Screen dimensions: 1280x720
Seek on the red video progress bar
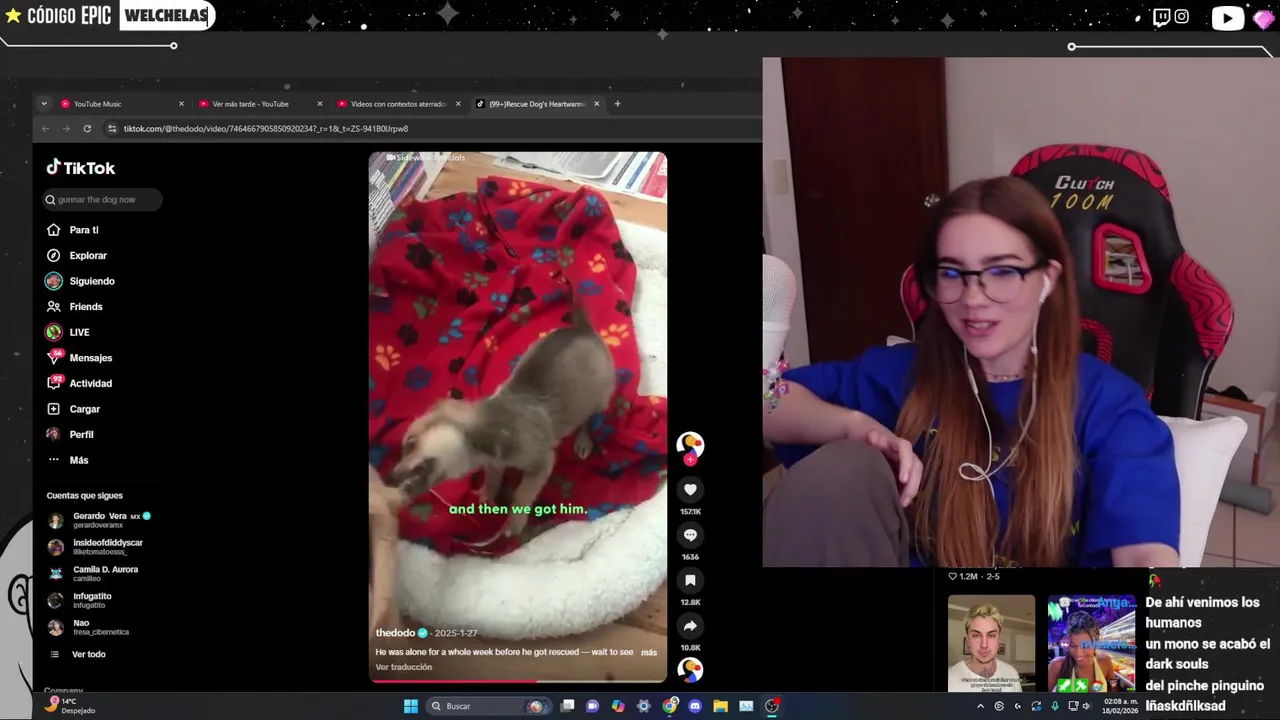(x=518, y=681)
